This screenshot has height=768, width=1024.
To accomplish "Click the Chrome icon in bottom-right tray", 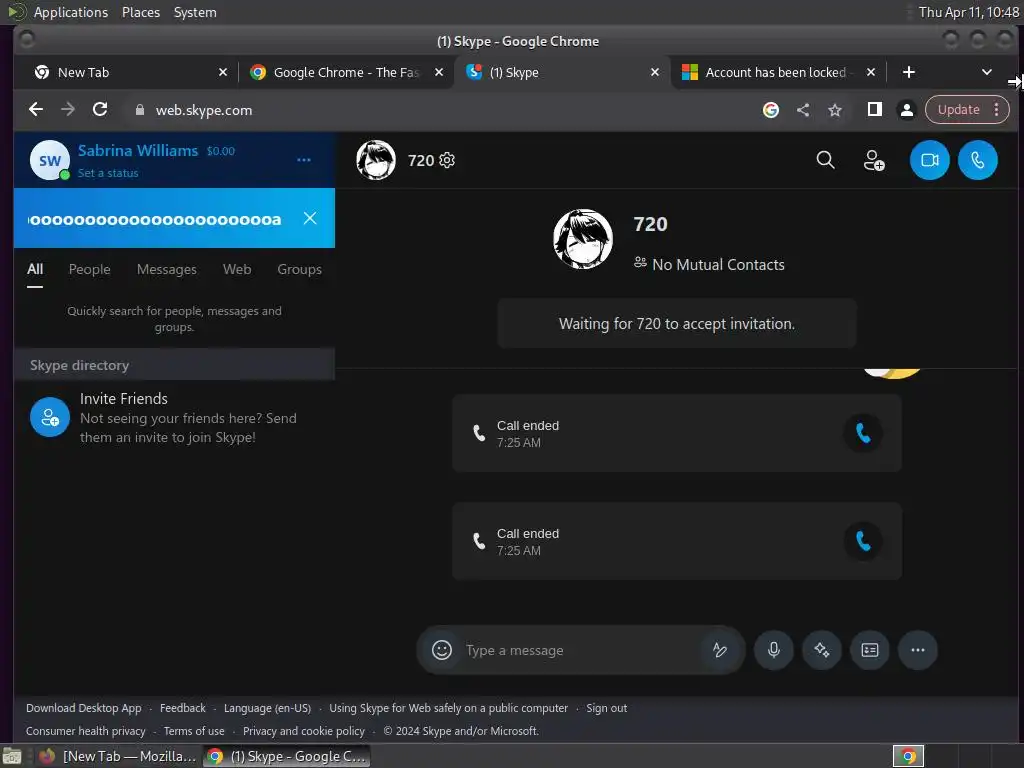I will [x=908, y=756].
